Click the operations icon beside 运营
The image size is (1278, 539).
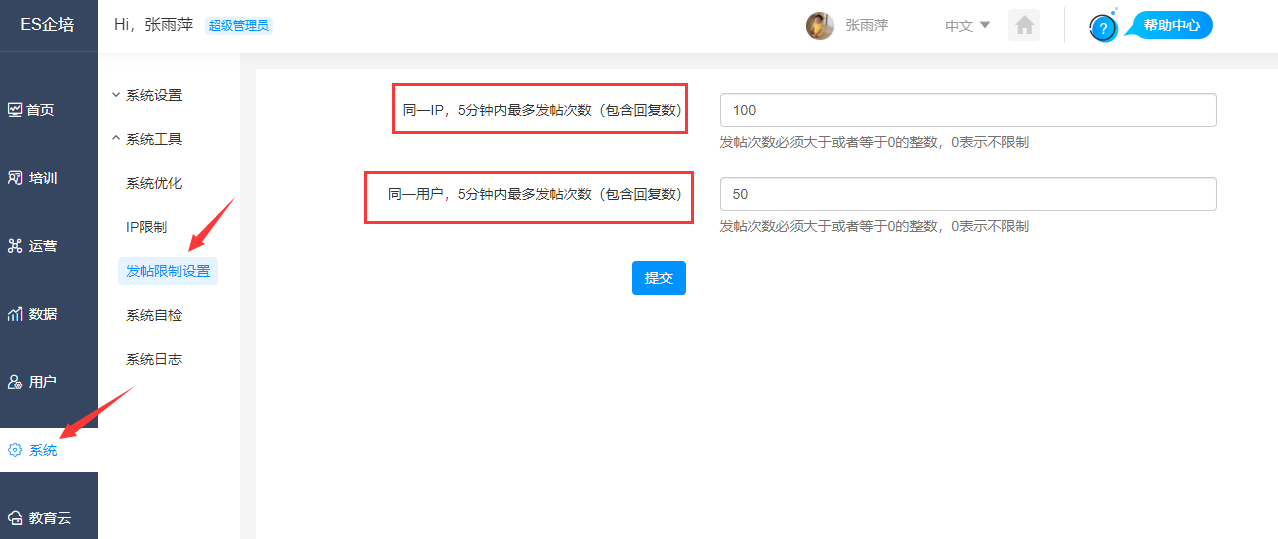pyautogui.click(x=15, y=246)
